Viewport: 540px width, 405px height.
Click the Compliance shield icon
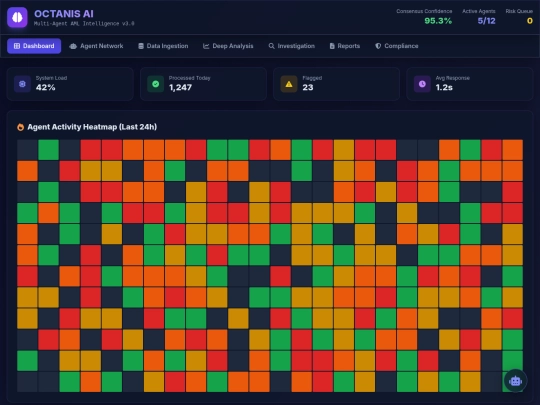pyautogui.click(x=378, y=46)
